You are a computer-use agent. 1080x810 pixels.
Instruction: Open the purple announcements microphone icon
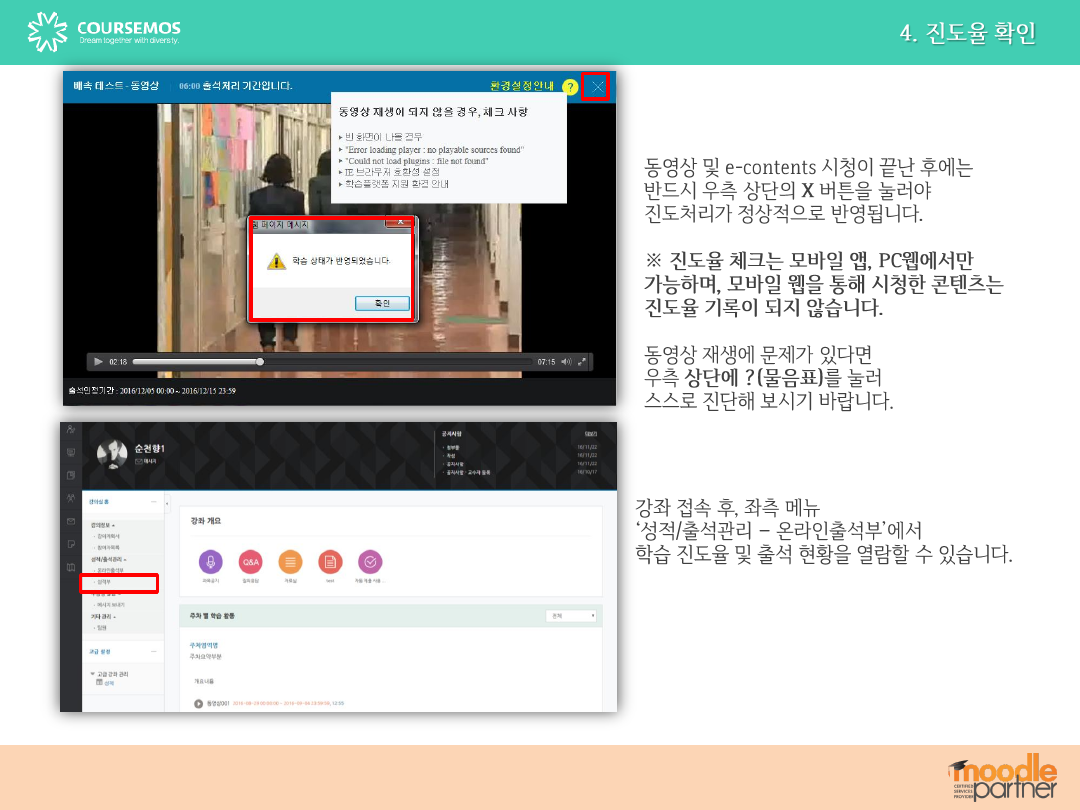click(x=211, y=562)
